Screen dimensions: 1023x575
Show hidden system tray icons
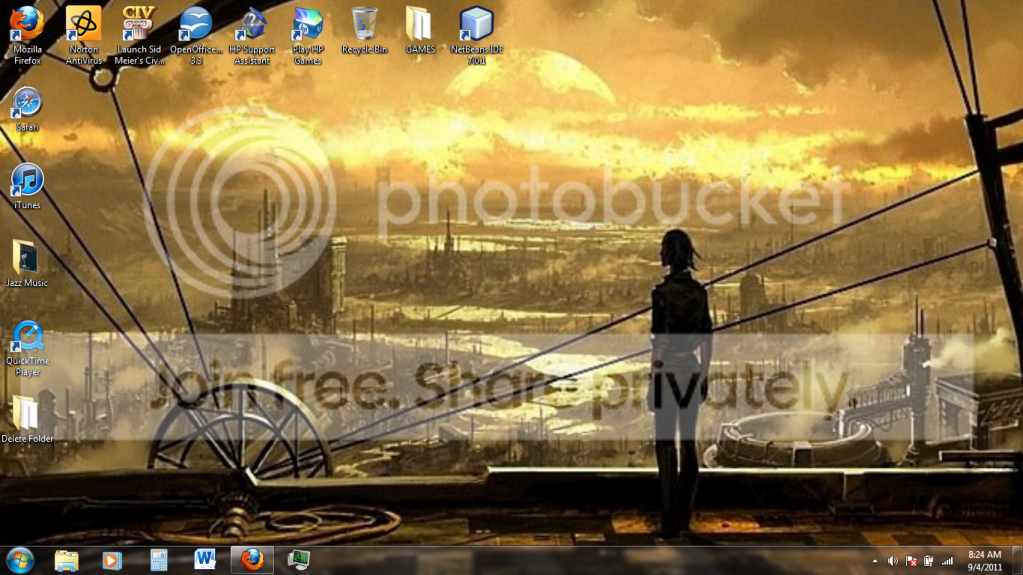(875, 561)
